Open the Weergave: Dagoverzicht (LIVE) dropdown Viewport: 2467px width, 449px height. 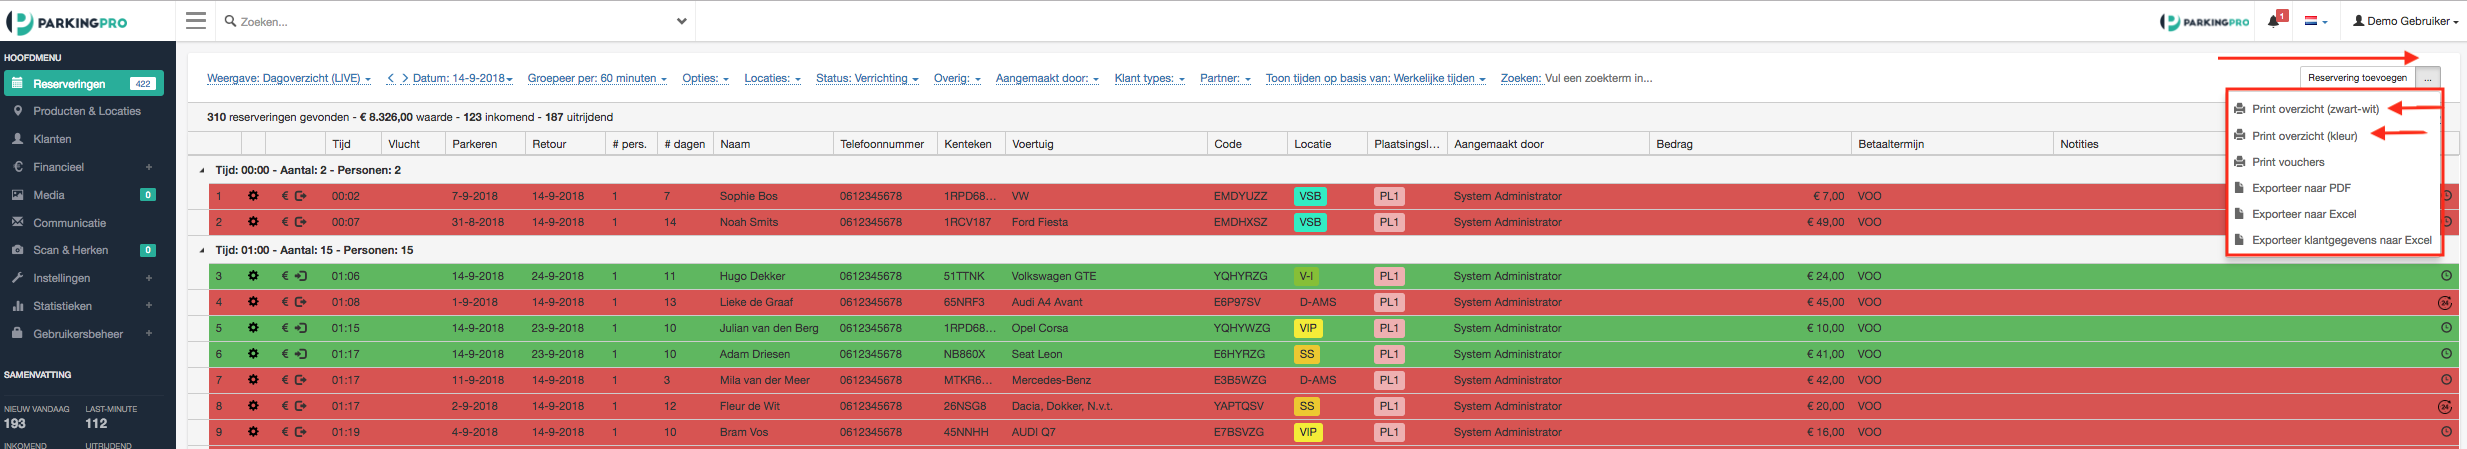tap(288, 78)
